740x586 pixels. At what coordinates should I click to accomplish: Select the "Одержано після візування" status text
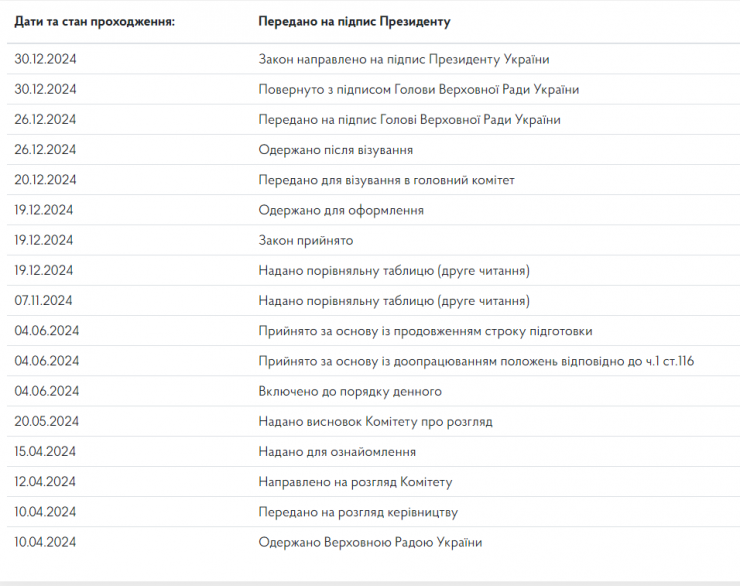335,150
